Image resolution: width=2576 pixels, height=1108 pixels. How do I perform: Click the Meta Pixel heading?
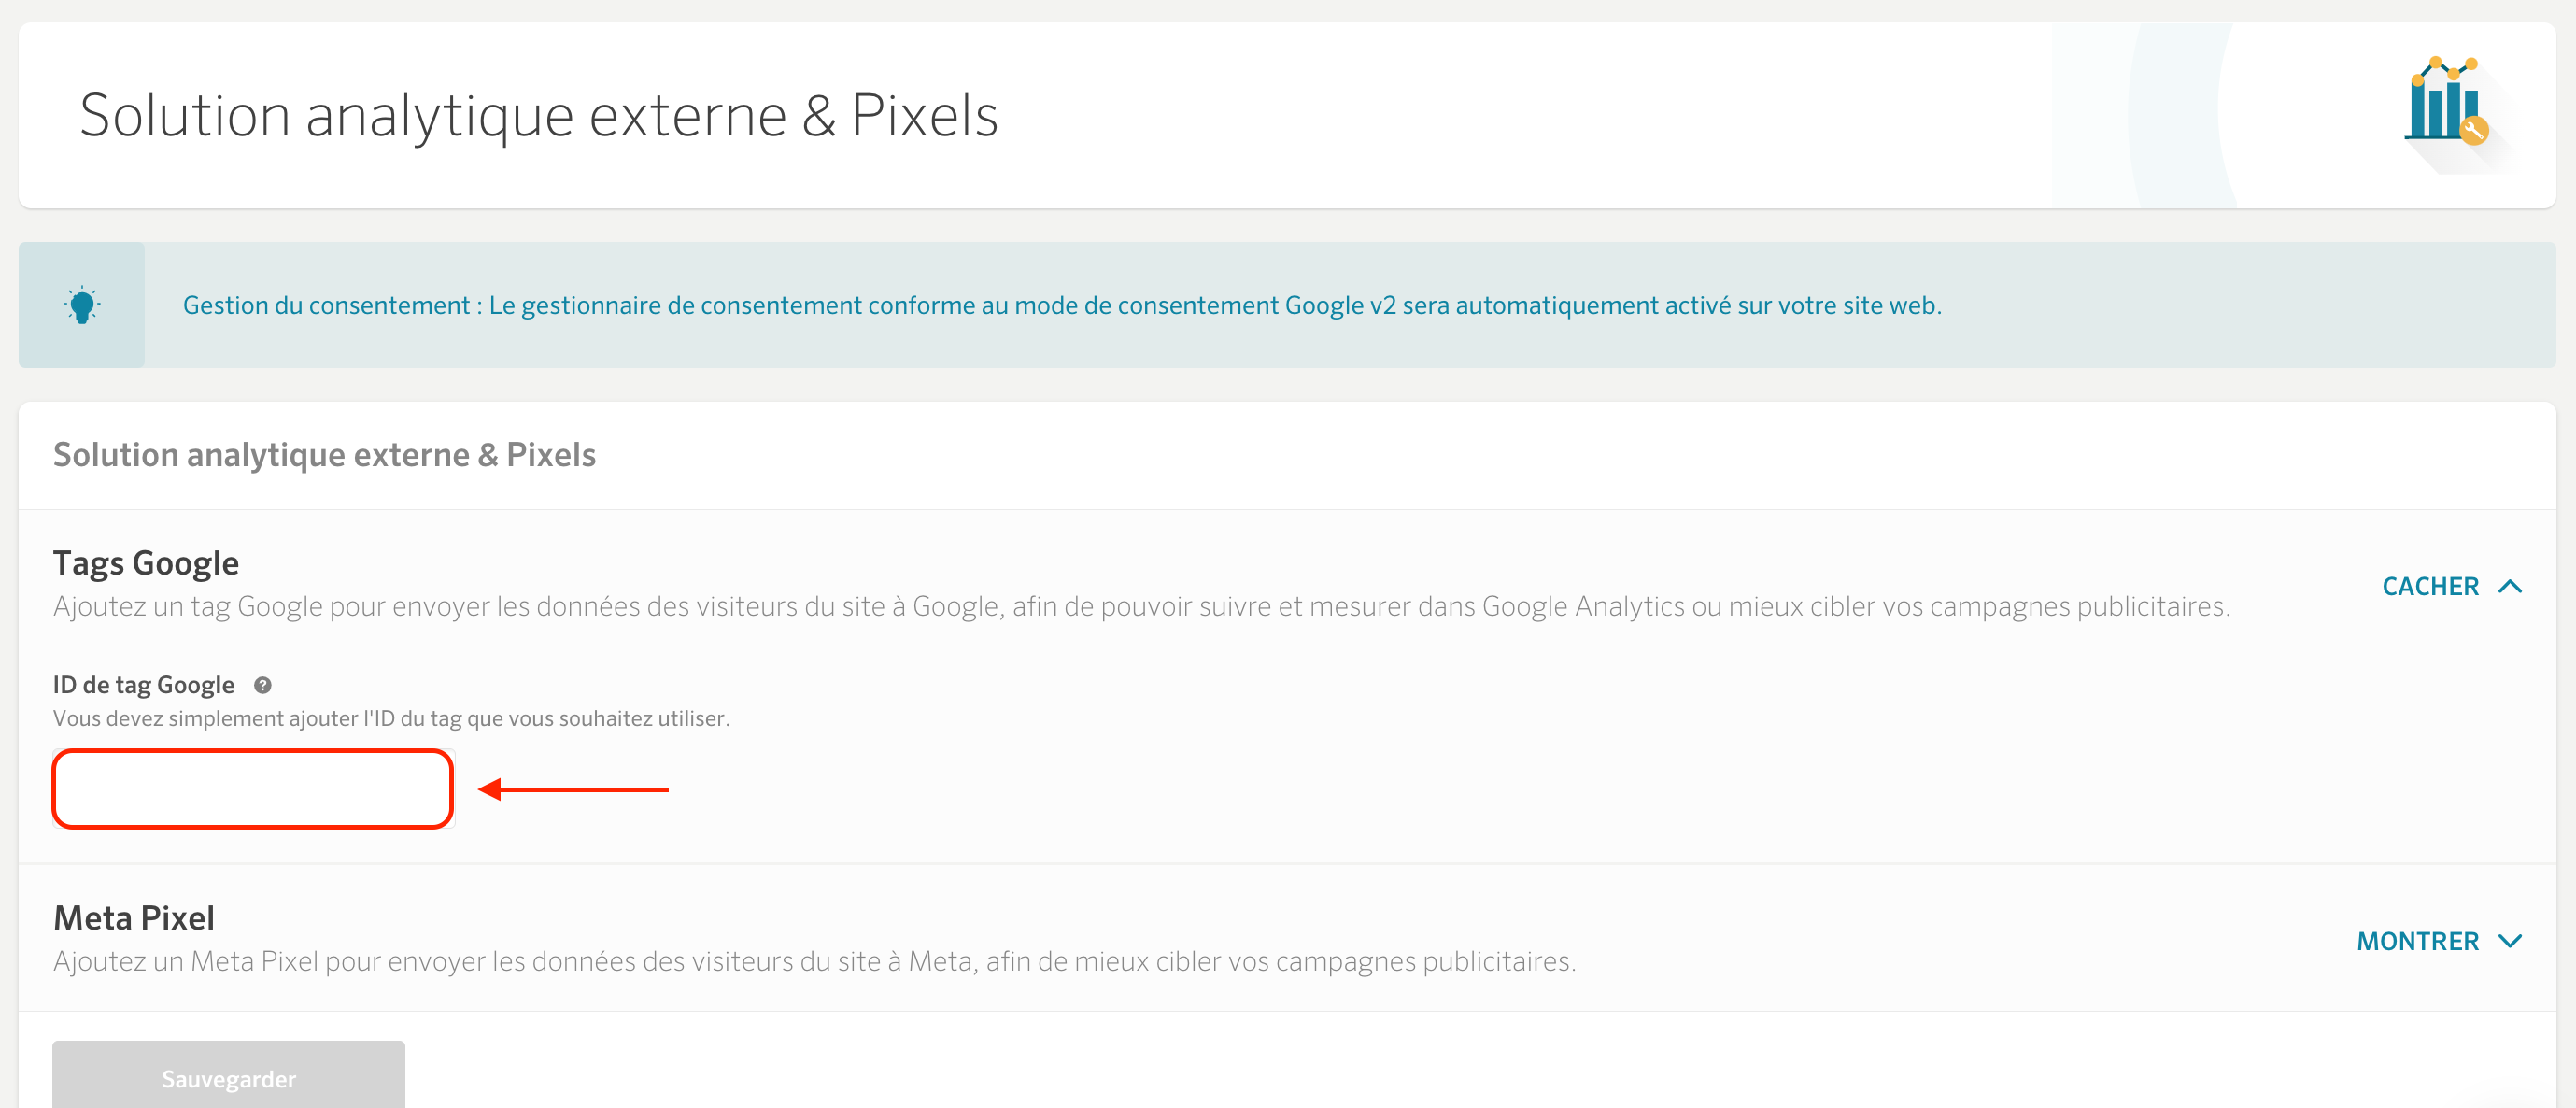[x=134, y=918]
